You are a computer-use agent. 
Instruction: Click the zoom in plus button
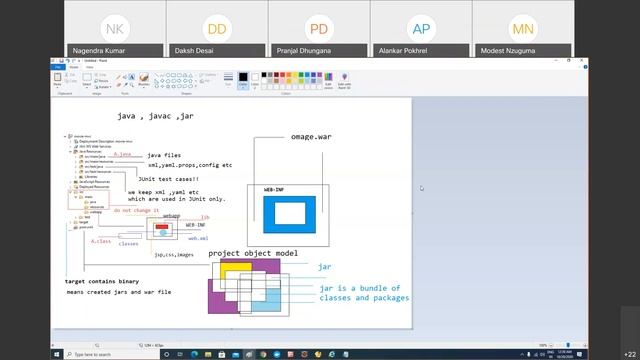[585, 345]
